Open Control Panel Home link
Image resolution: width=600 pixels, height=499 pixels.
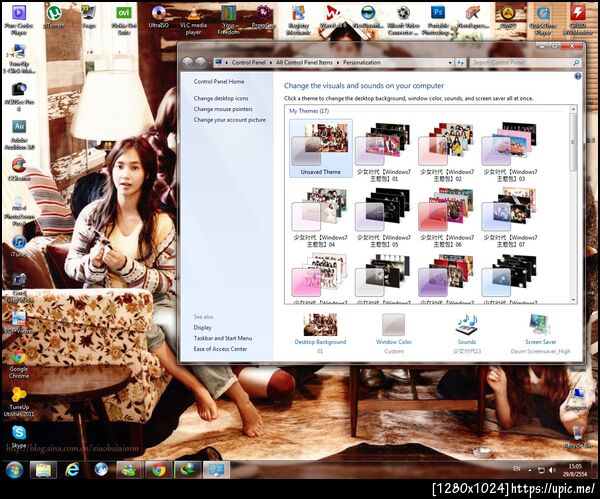(x=219, y=82)
